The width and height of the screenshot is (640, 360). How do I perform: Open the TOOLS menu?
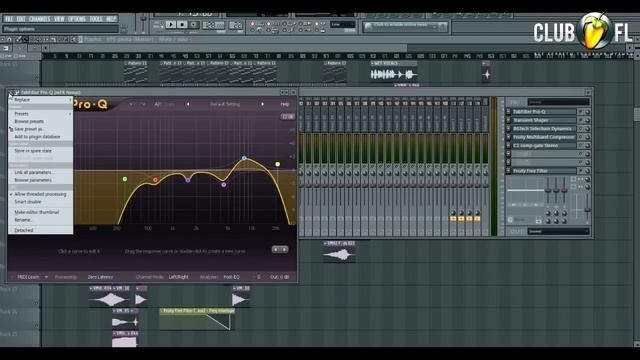[x=96, y=19]
